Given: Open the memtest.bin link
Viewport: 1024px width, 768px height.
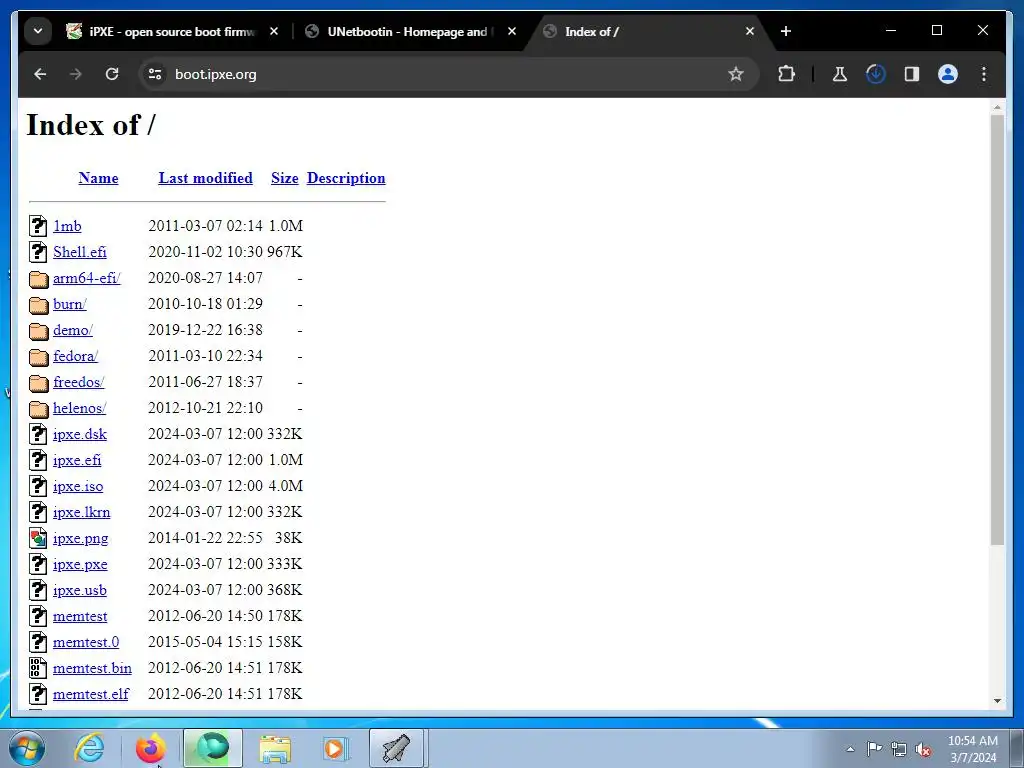Looking at the screenshot, I should 92,669.
